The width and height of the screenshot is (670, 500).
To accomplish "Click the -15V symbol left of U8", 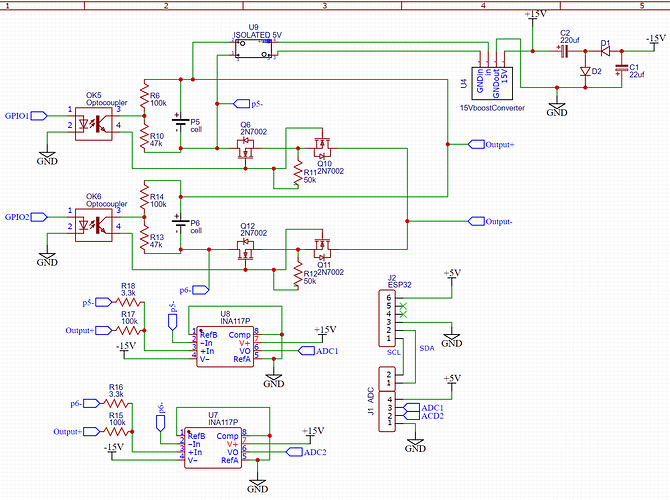I will click(126, 347).
